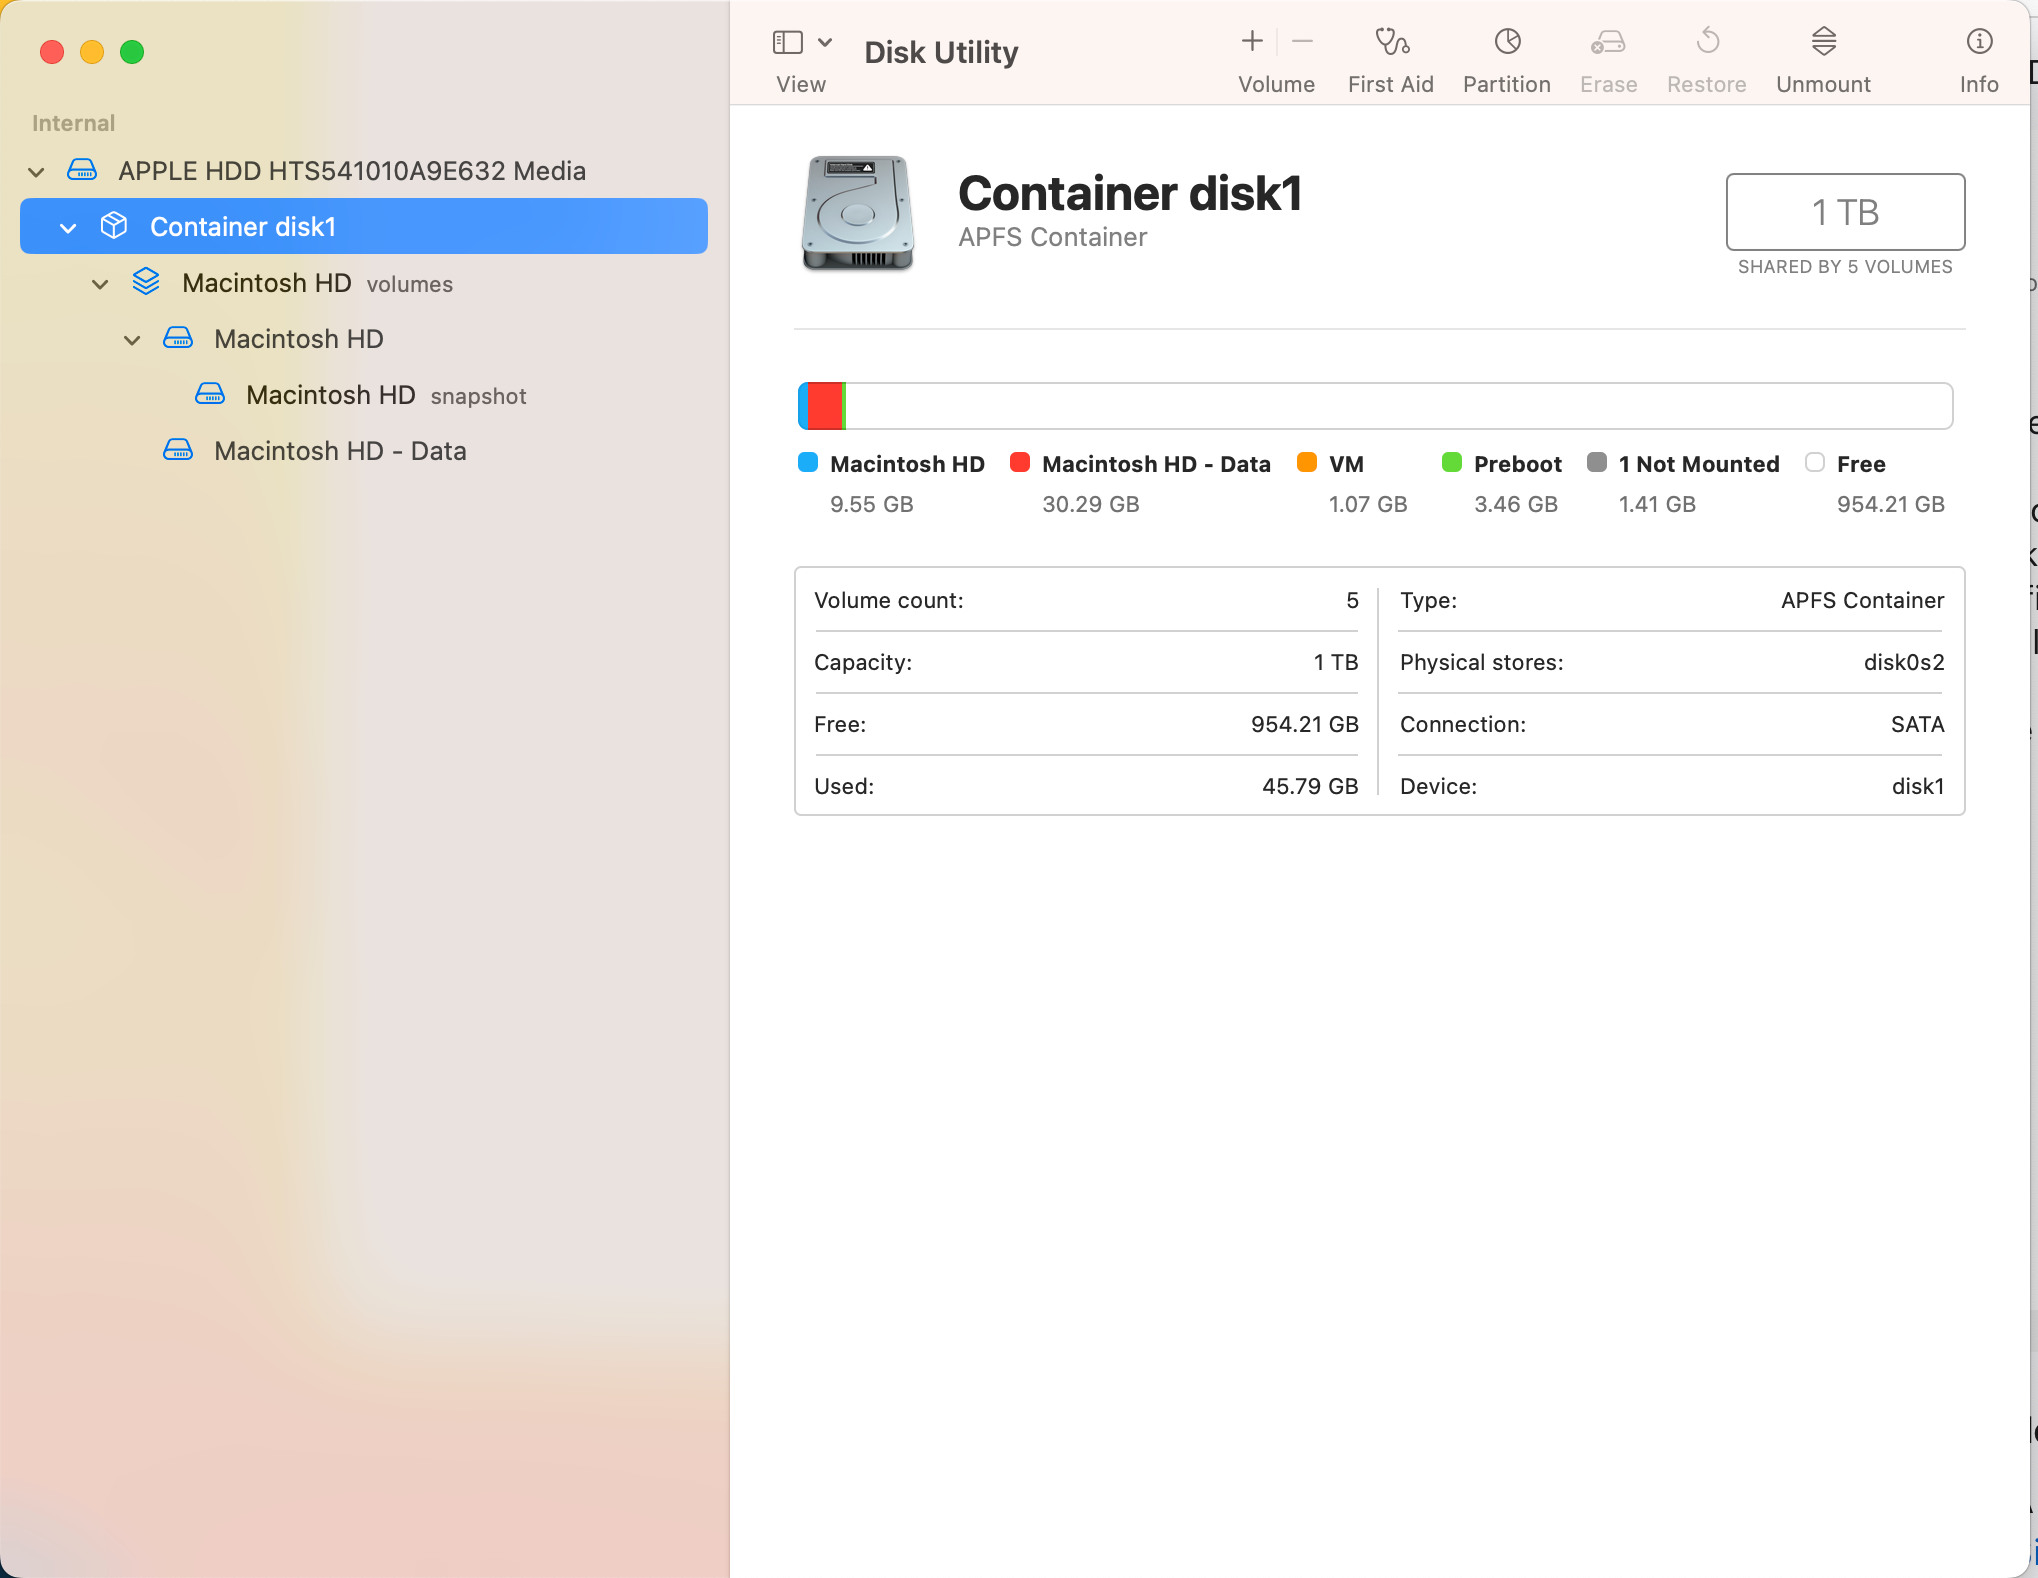Click the 30.29 GB value
This screenshot has height=1578, width=2038.
point(1091,505)
